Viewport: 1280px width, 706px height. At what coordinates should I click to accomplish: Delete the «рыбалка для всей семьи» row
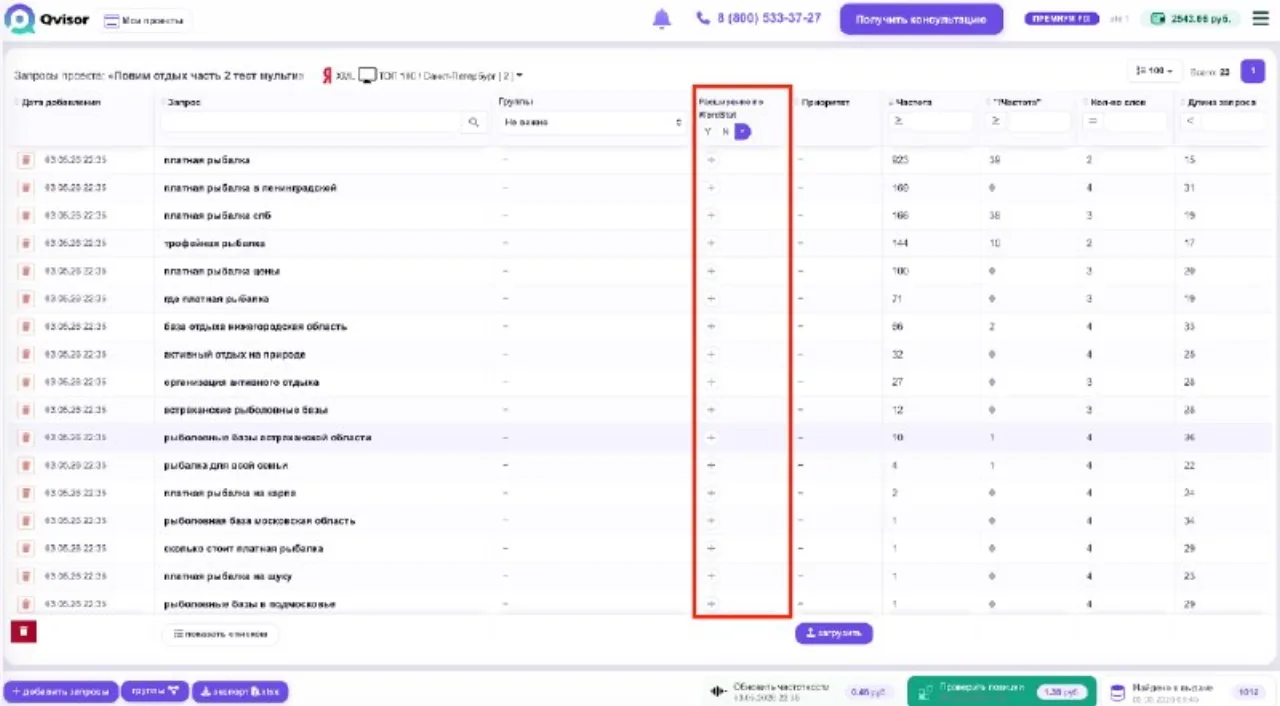(26, 465)
